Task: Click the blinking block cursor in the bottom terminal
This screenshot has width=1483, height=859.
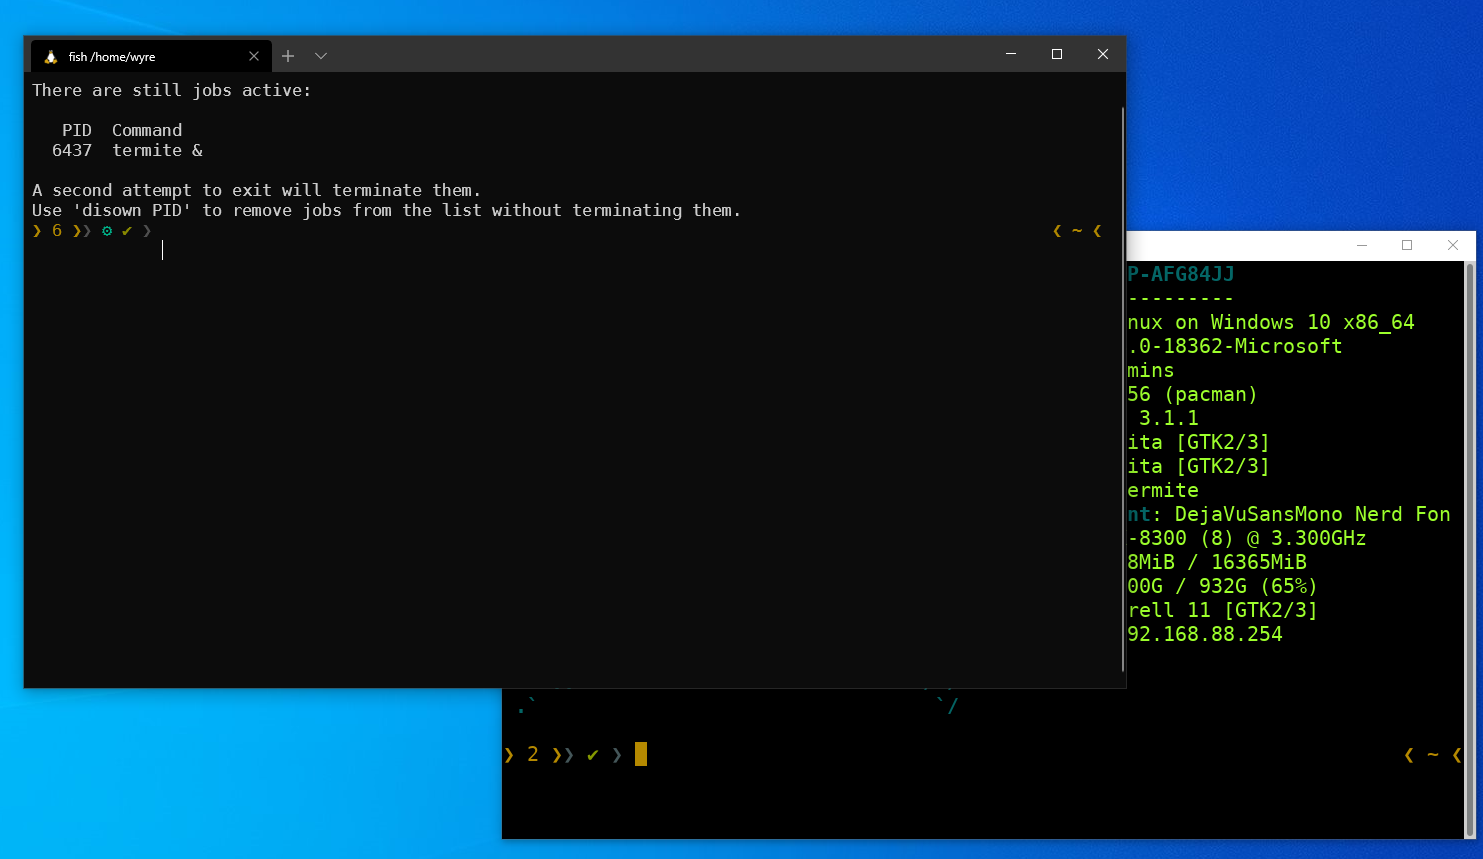Action: pos(642,754)
